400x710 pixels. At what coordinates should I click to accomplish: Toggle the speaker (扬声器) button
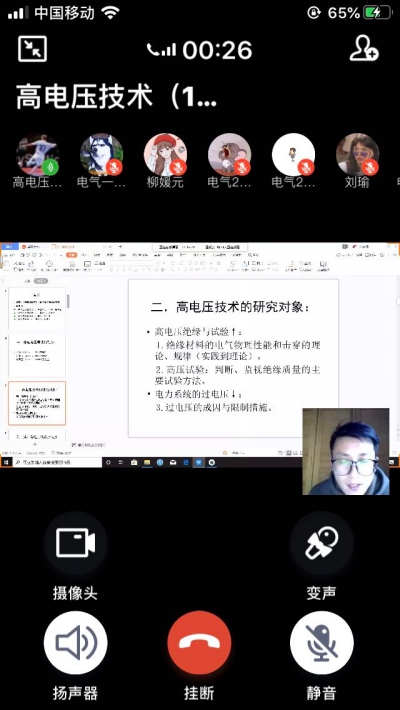pyautogui.click(x=75, y=643)
